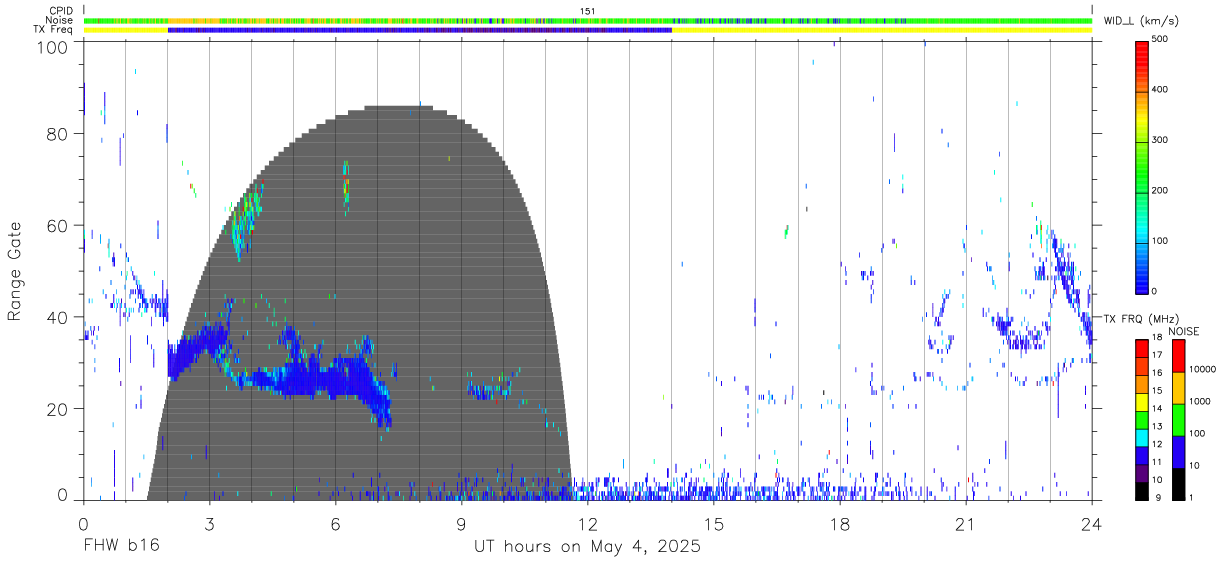Image resolution: width=1228 pixels, height=567 pixels.
Task: Click the TX Freq row label
Action: pyautogui.click(x=53, y=30)
